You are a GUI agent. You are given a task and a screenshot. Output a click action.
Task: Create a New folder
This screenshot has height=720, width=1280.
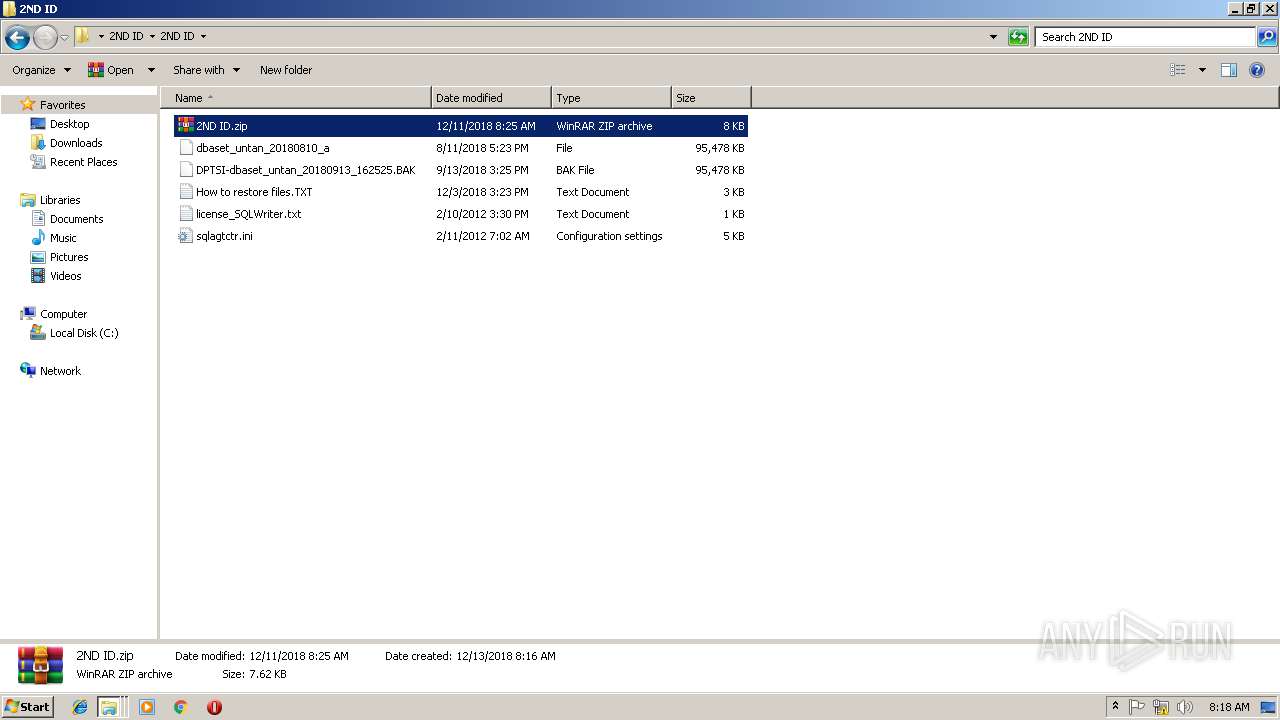tap(286, 70)
